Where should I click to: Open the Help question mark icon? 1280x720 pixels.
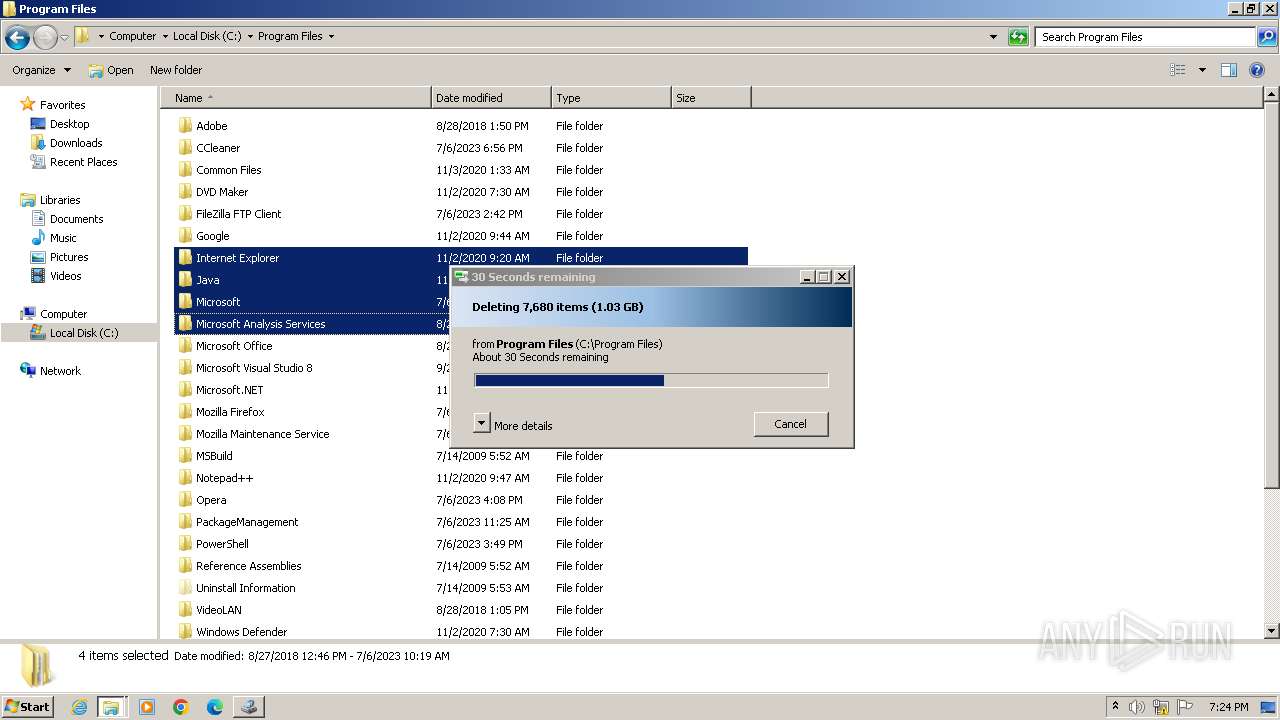pos(1257,70)
